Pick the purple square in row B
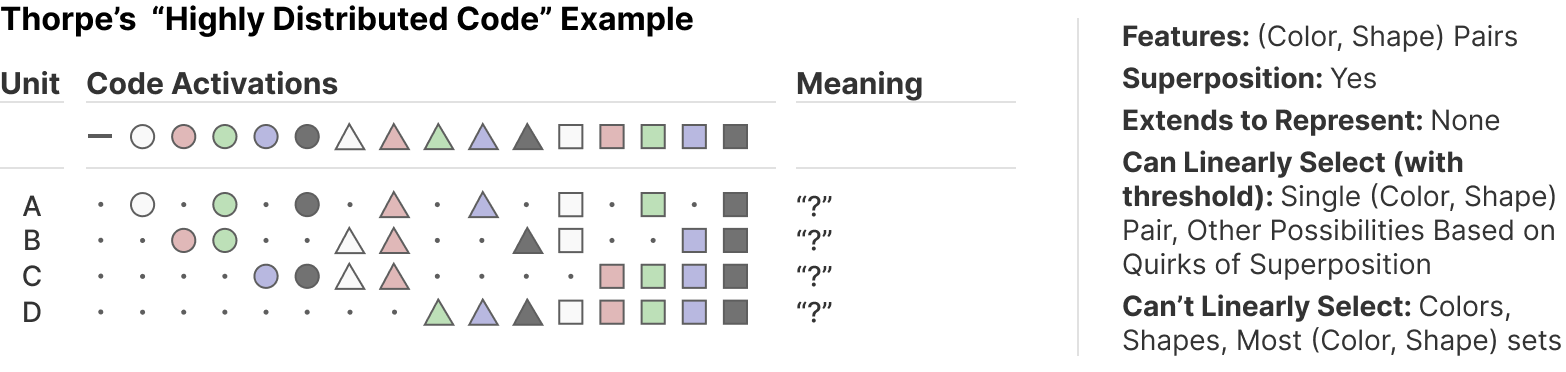Viewport: 1566px width, 372px height. coord(694,240)
